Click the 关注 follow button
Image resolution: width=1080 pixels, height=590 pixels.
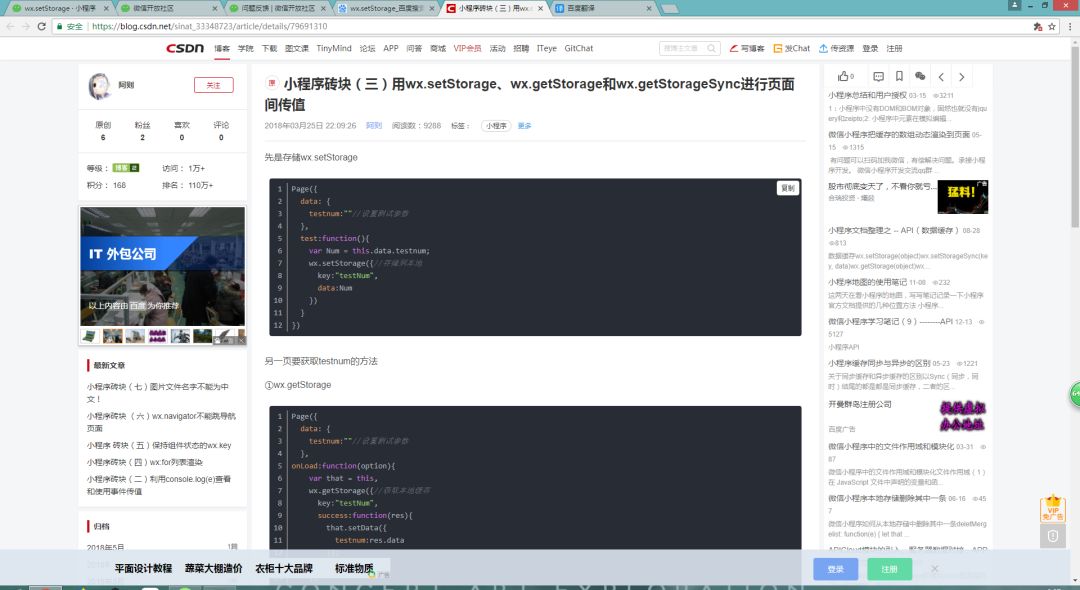[x=214, y=85]
